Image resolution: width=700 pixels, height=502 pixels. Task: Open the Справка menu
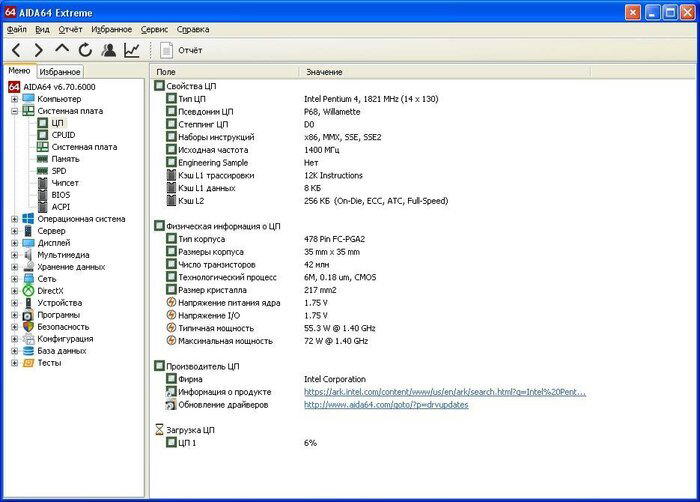[x=193, y=29]
